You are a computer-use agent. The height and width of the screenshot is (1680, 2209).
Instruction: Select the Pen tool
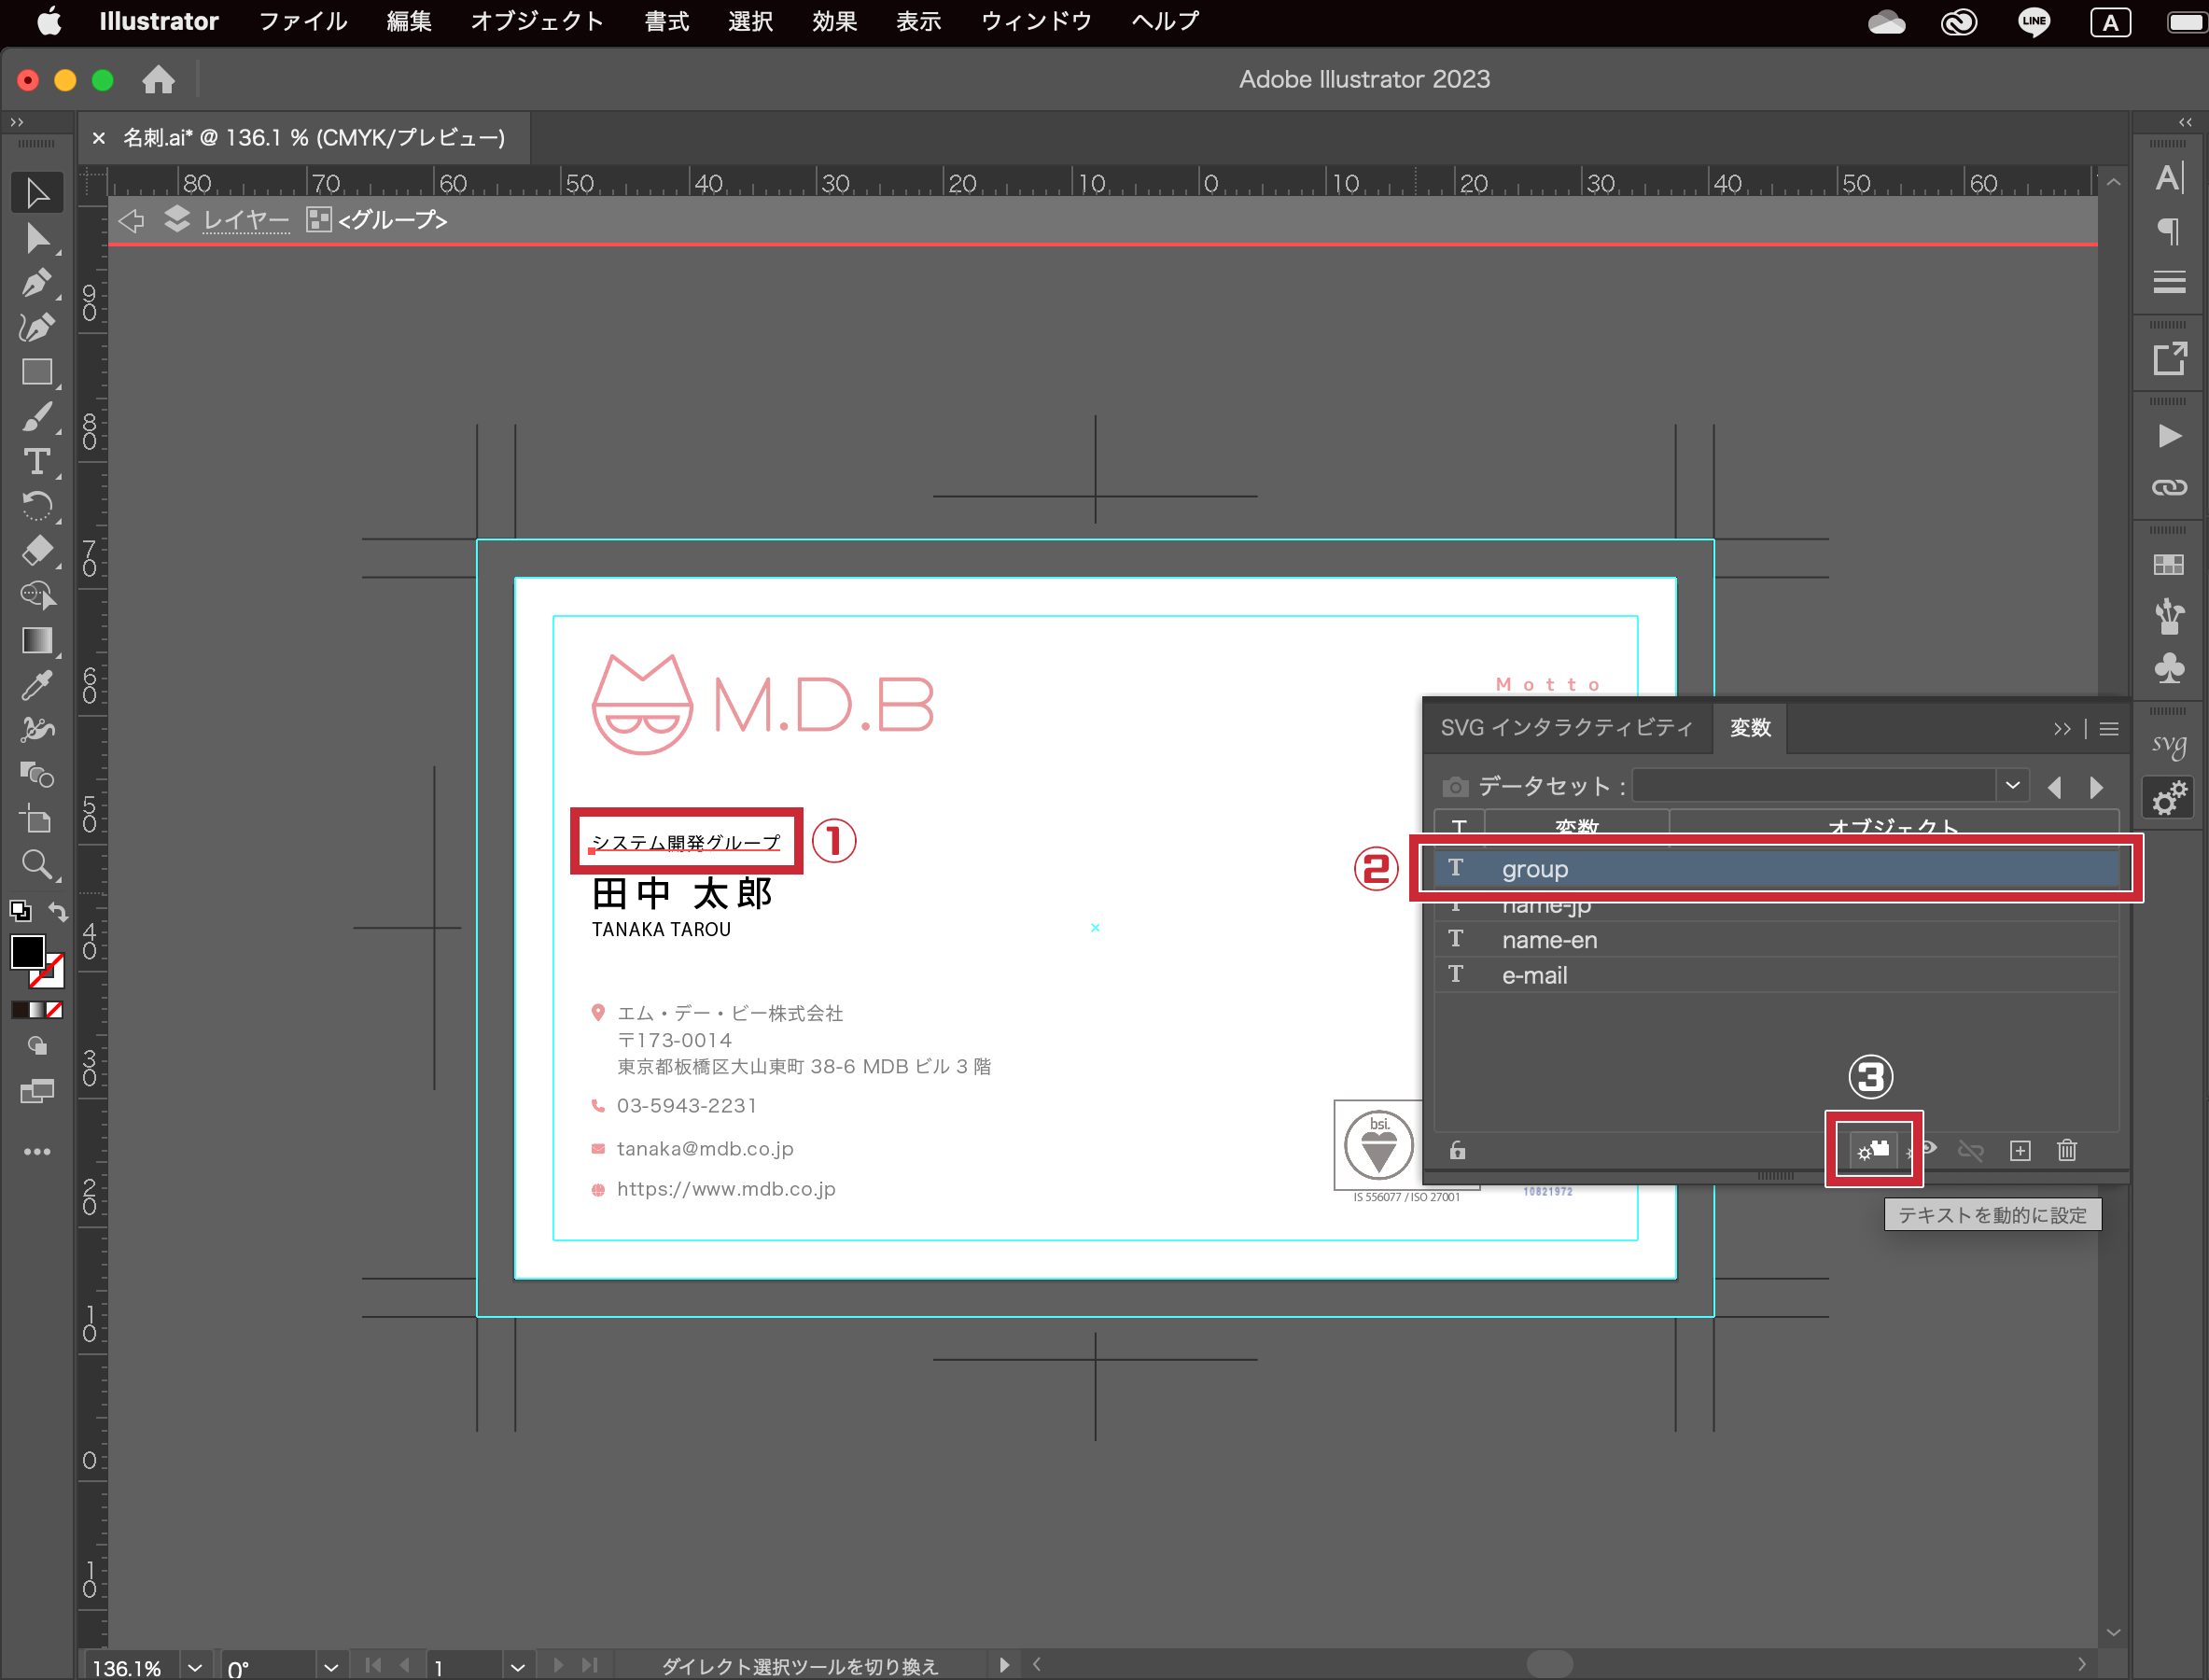(x=37, y=284)
